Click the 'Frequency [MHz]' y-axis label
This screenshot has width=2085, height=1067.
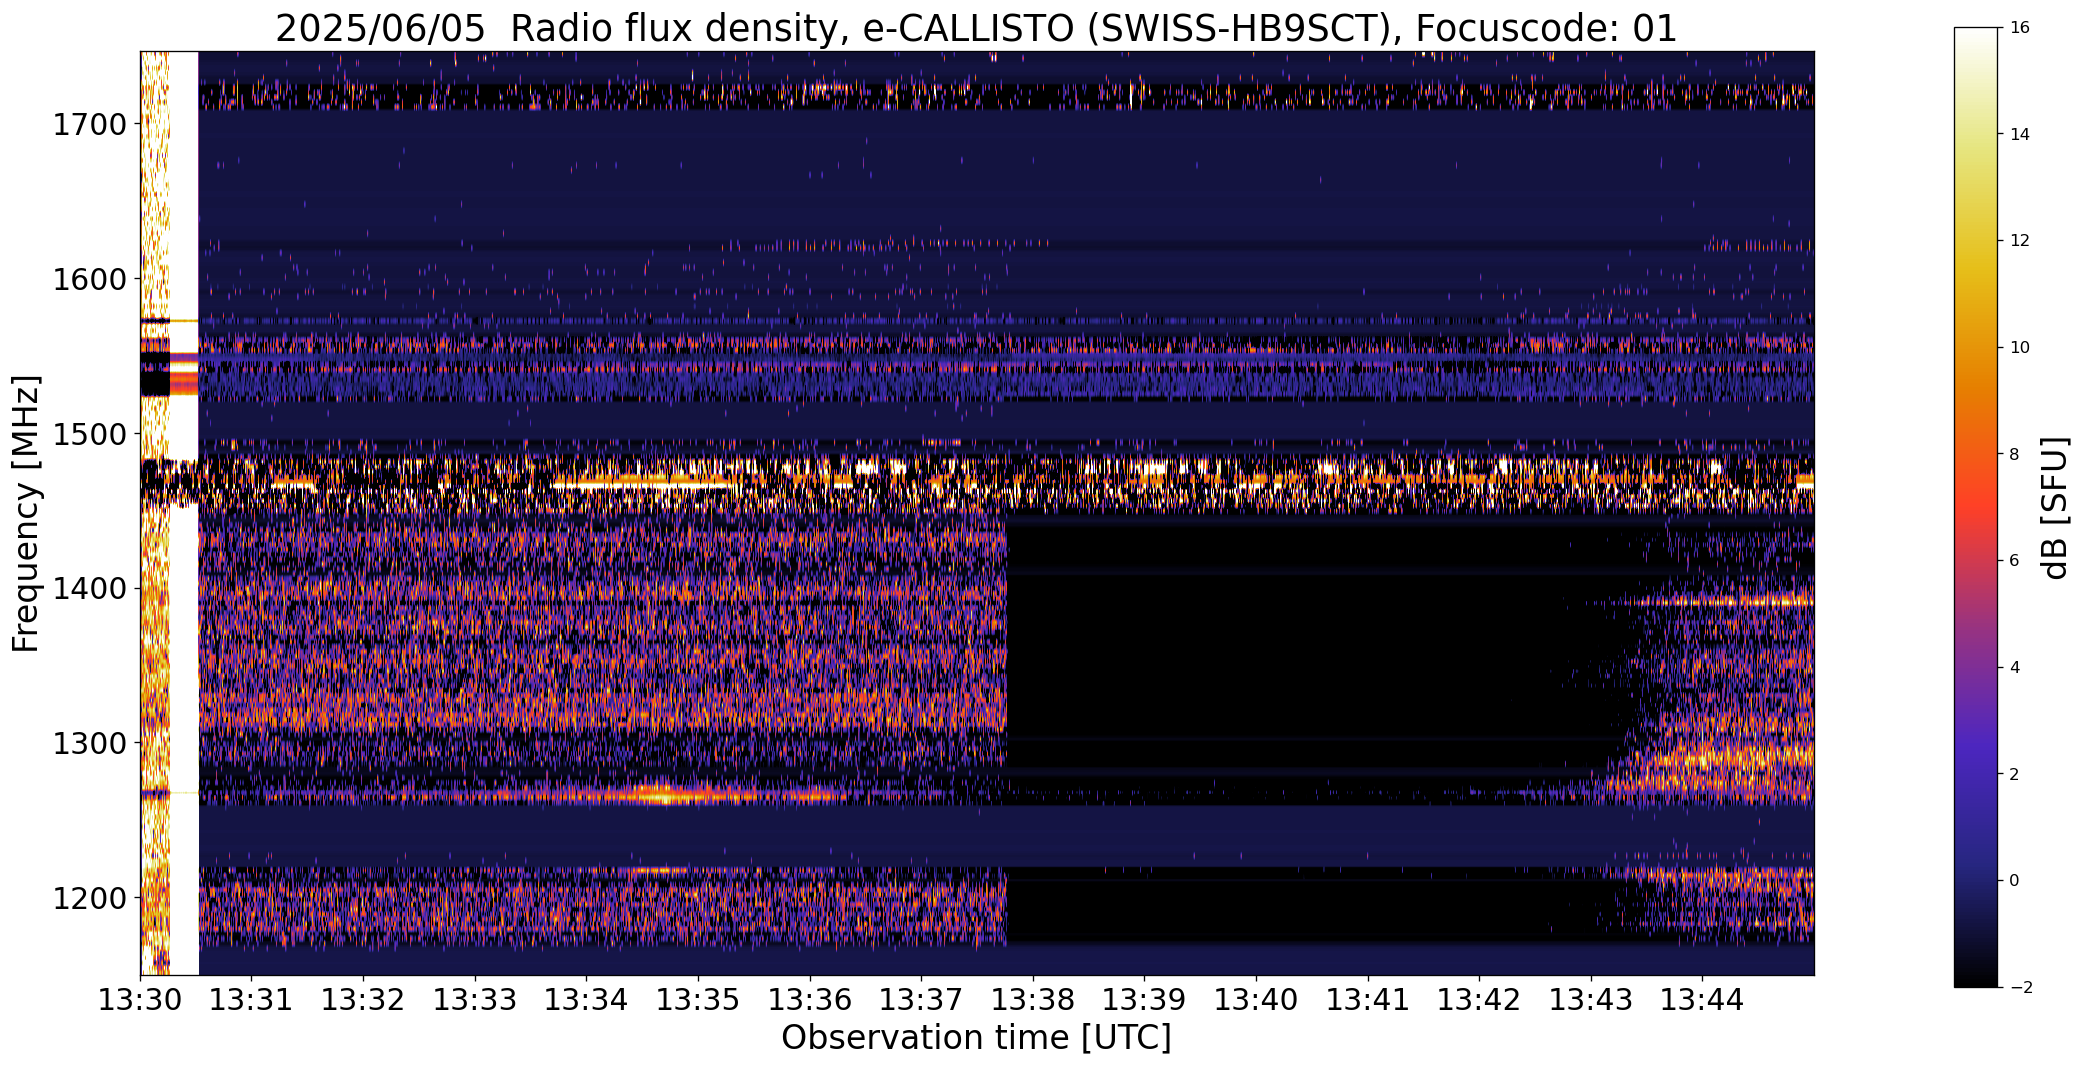(26, 513)
